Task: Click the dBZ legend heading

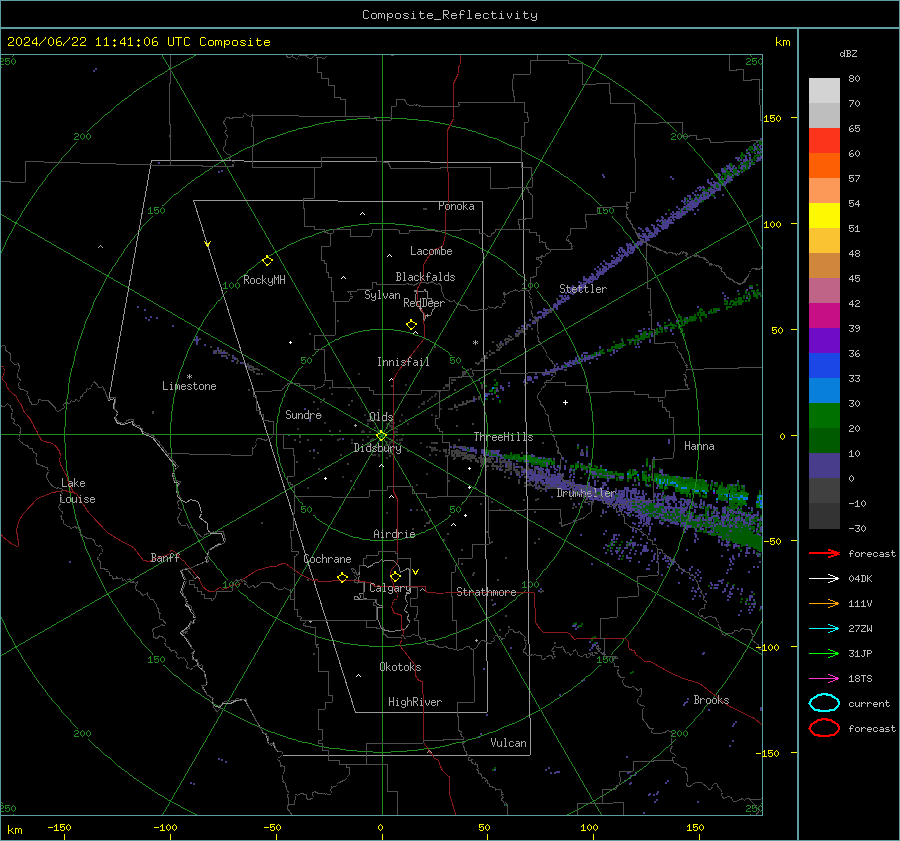Action: (848, 53)
